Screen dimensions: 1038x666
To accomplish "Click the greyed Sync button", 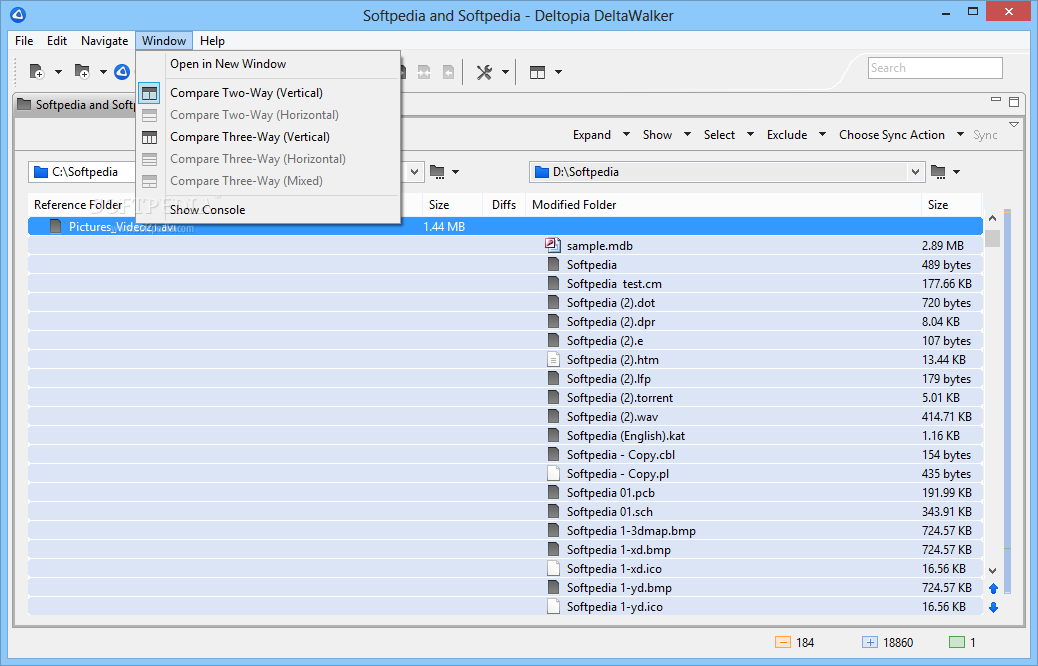I will coord(985,134).
